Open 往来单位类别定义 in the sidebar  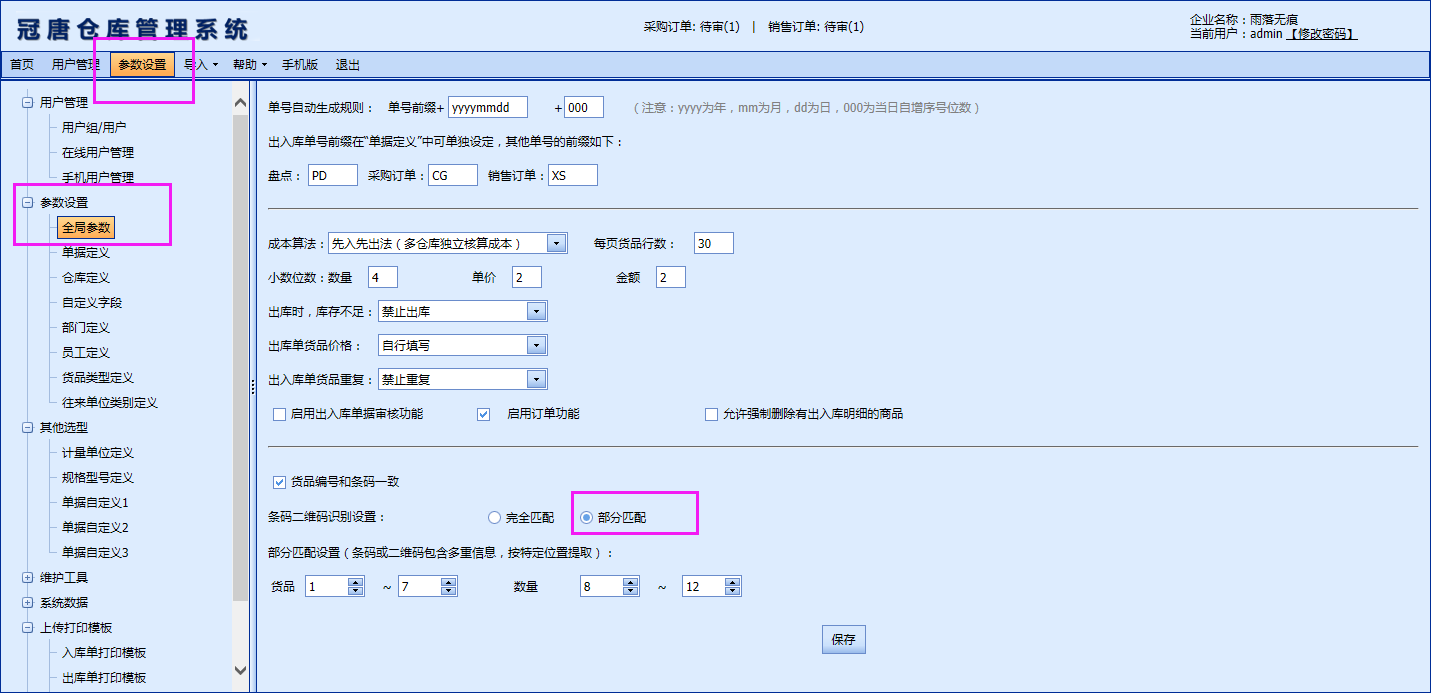(110, 402)
